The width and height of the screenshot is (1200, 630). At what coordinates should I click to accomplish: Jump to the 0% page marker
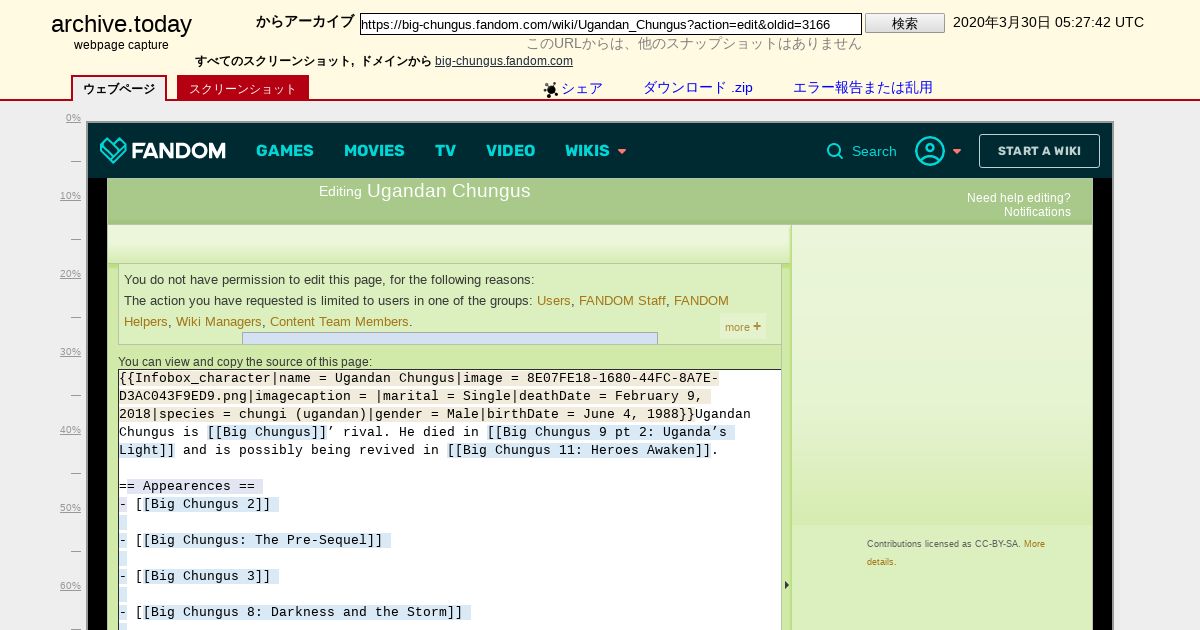73,118
